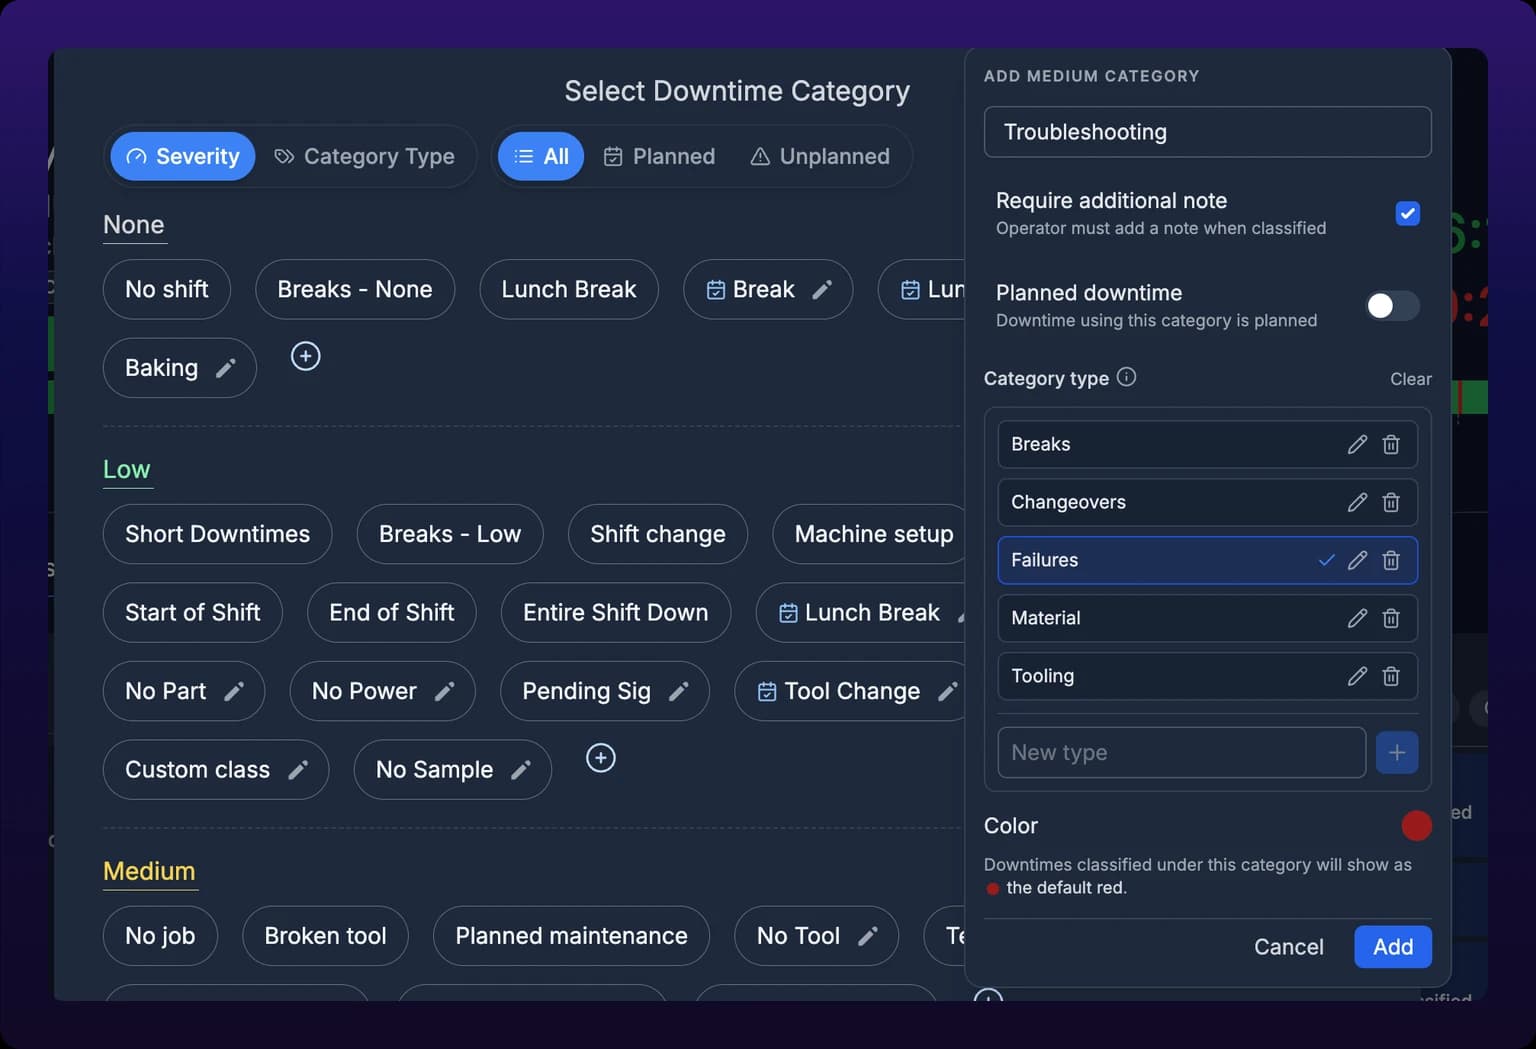Screen dimensions: 1536x1049
Task: Edit the Tooling category type
Action: coord(1357,676)
